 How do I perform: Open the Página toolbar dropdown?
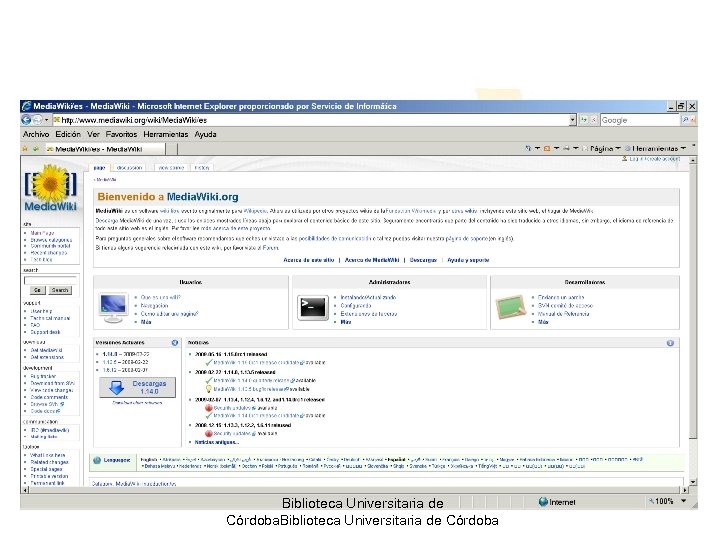pos(602,148)
